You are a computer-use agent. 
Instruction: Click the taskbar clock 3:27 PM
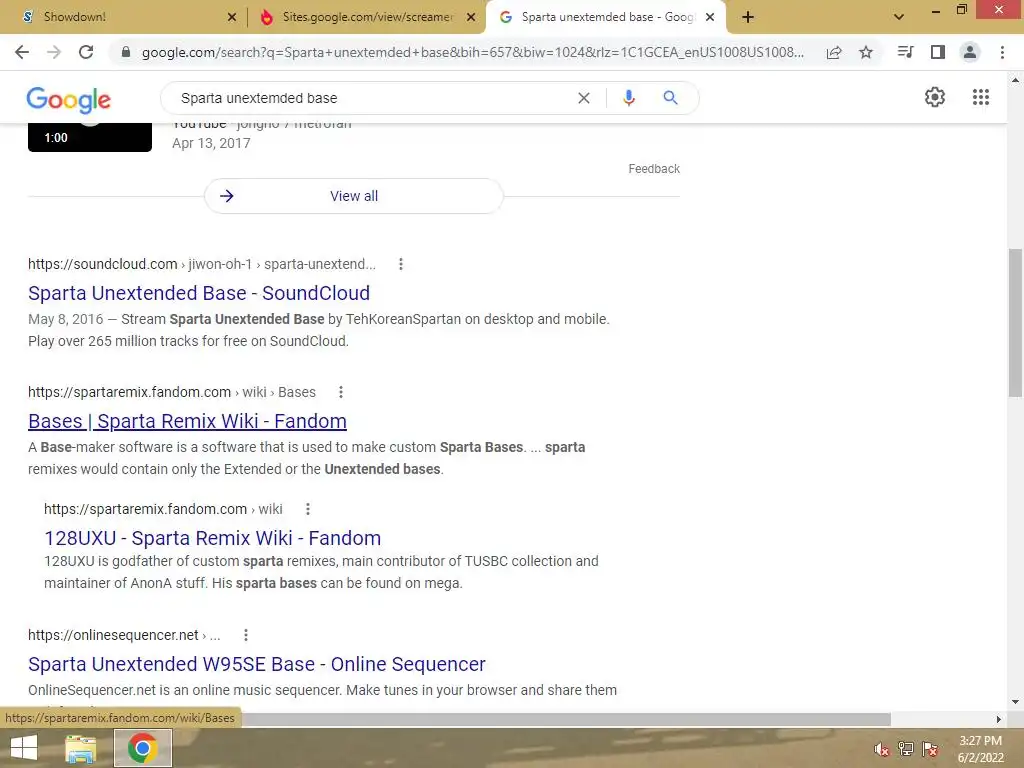tap(980, 741)
